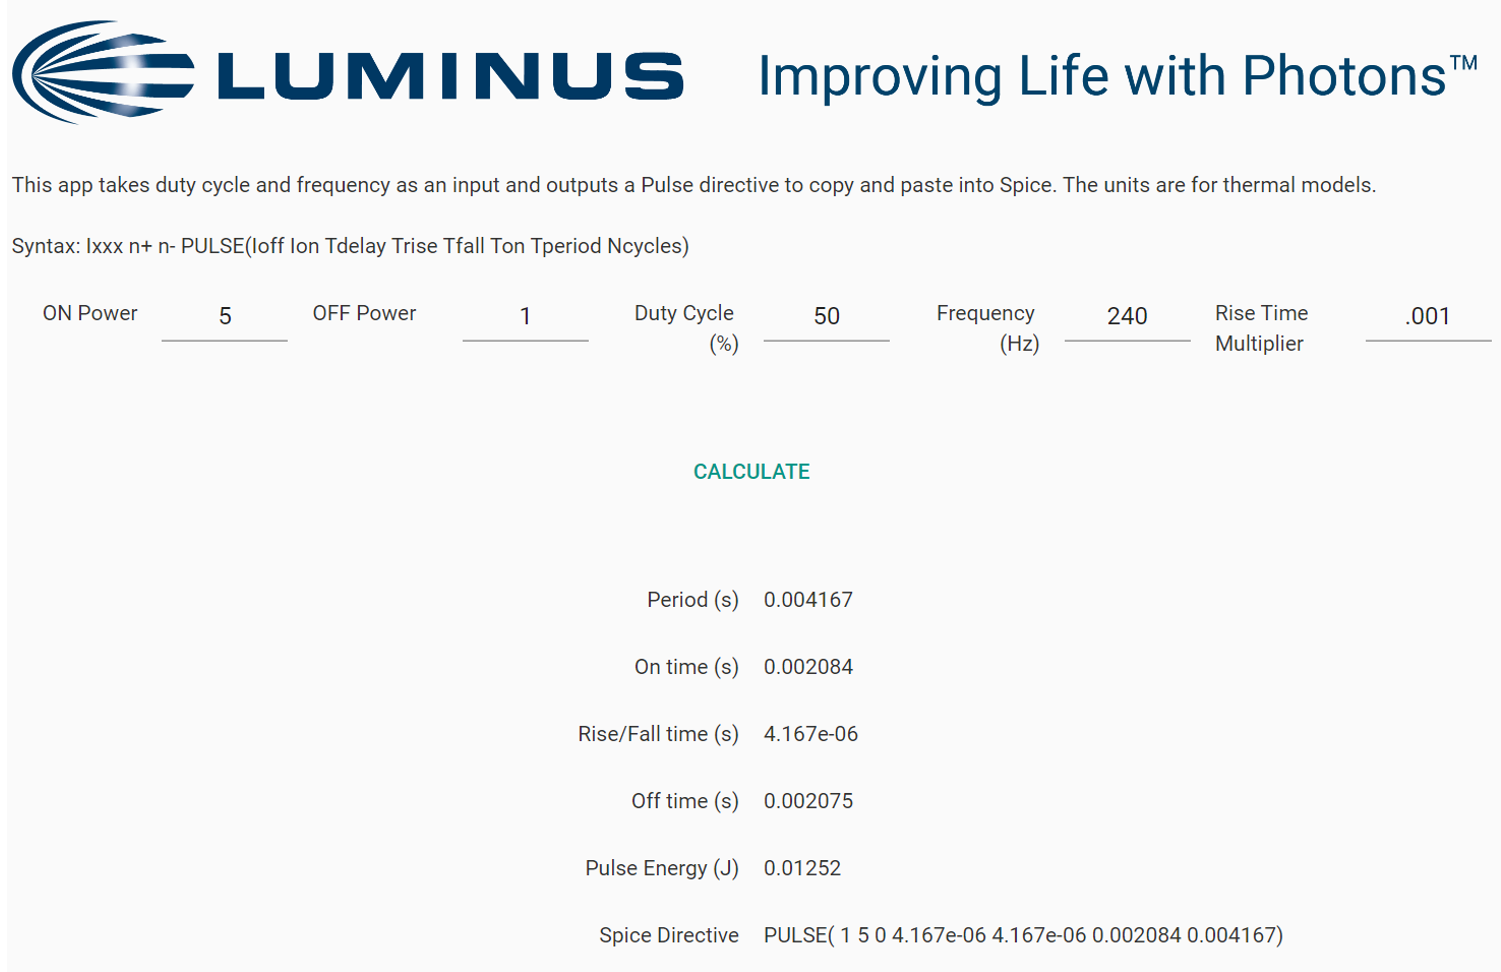Click the Pulse Energy (J) label

coord(662,868)
